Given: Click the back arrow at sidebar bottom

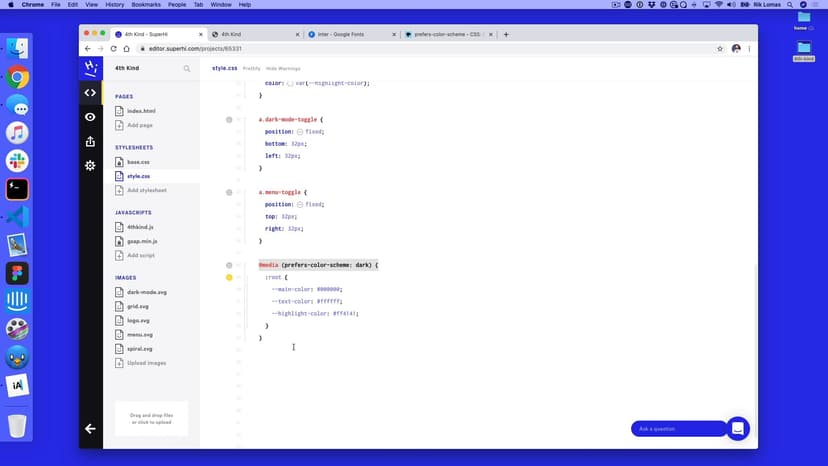Looking at the screenshot, I should coord(90,428).
